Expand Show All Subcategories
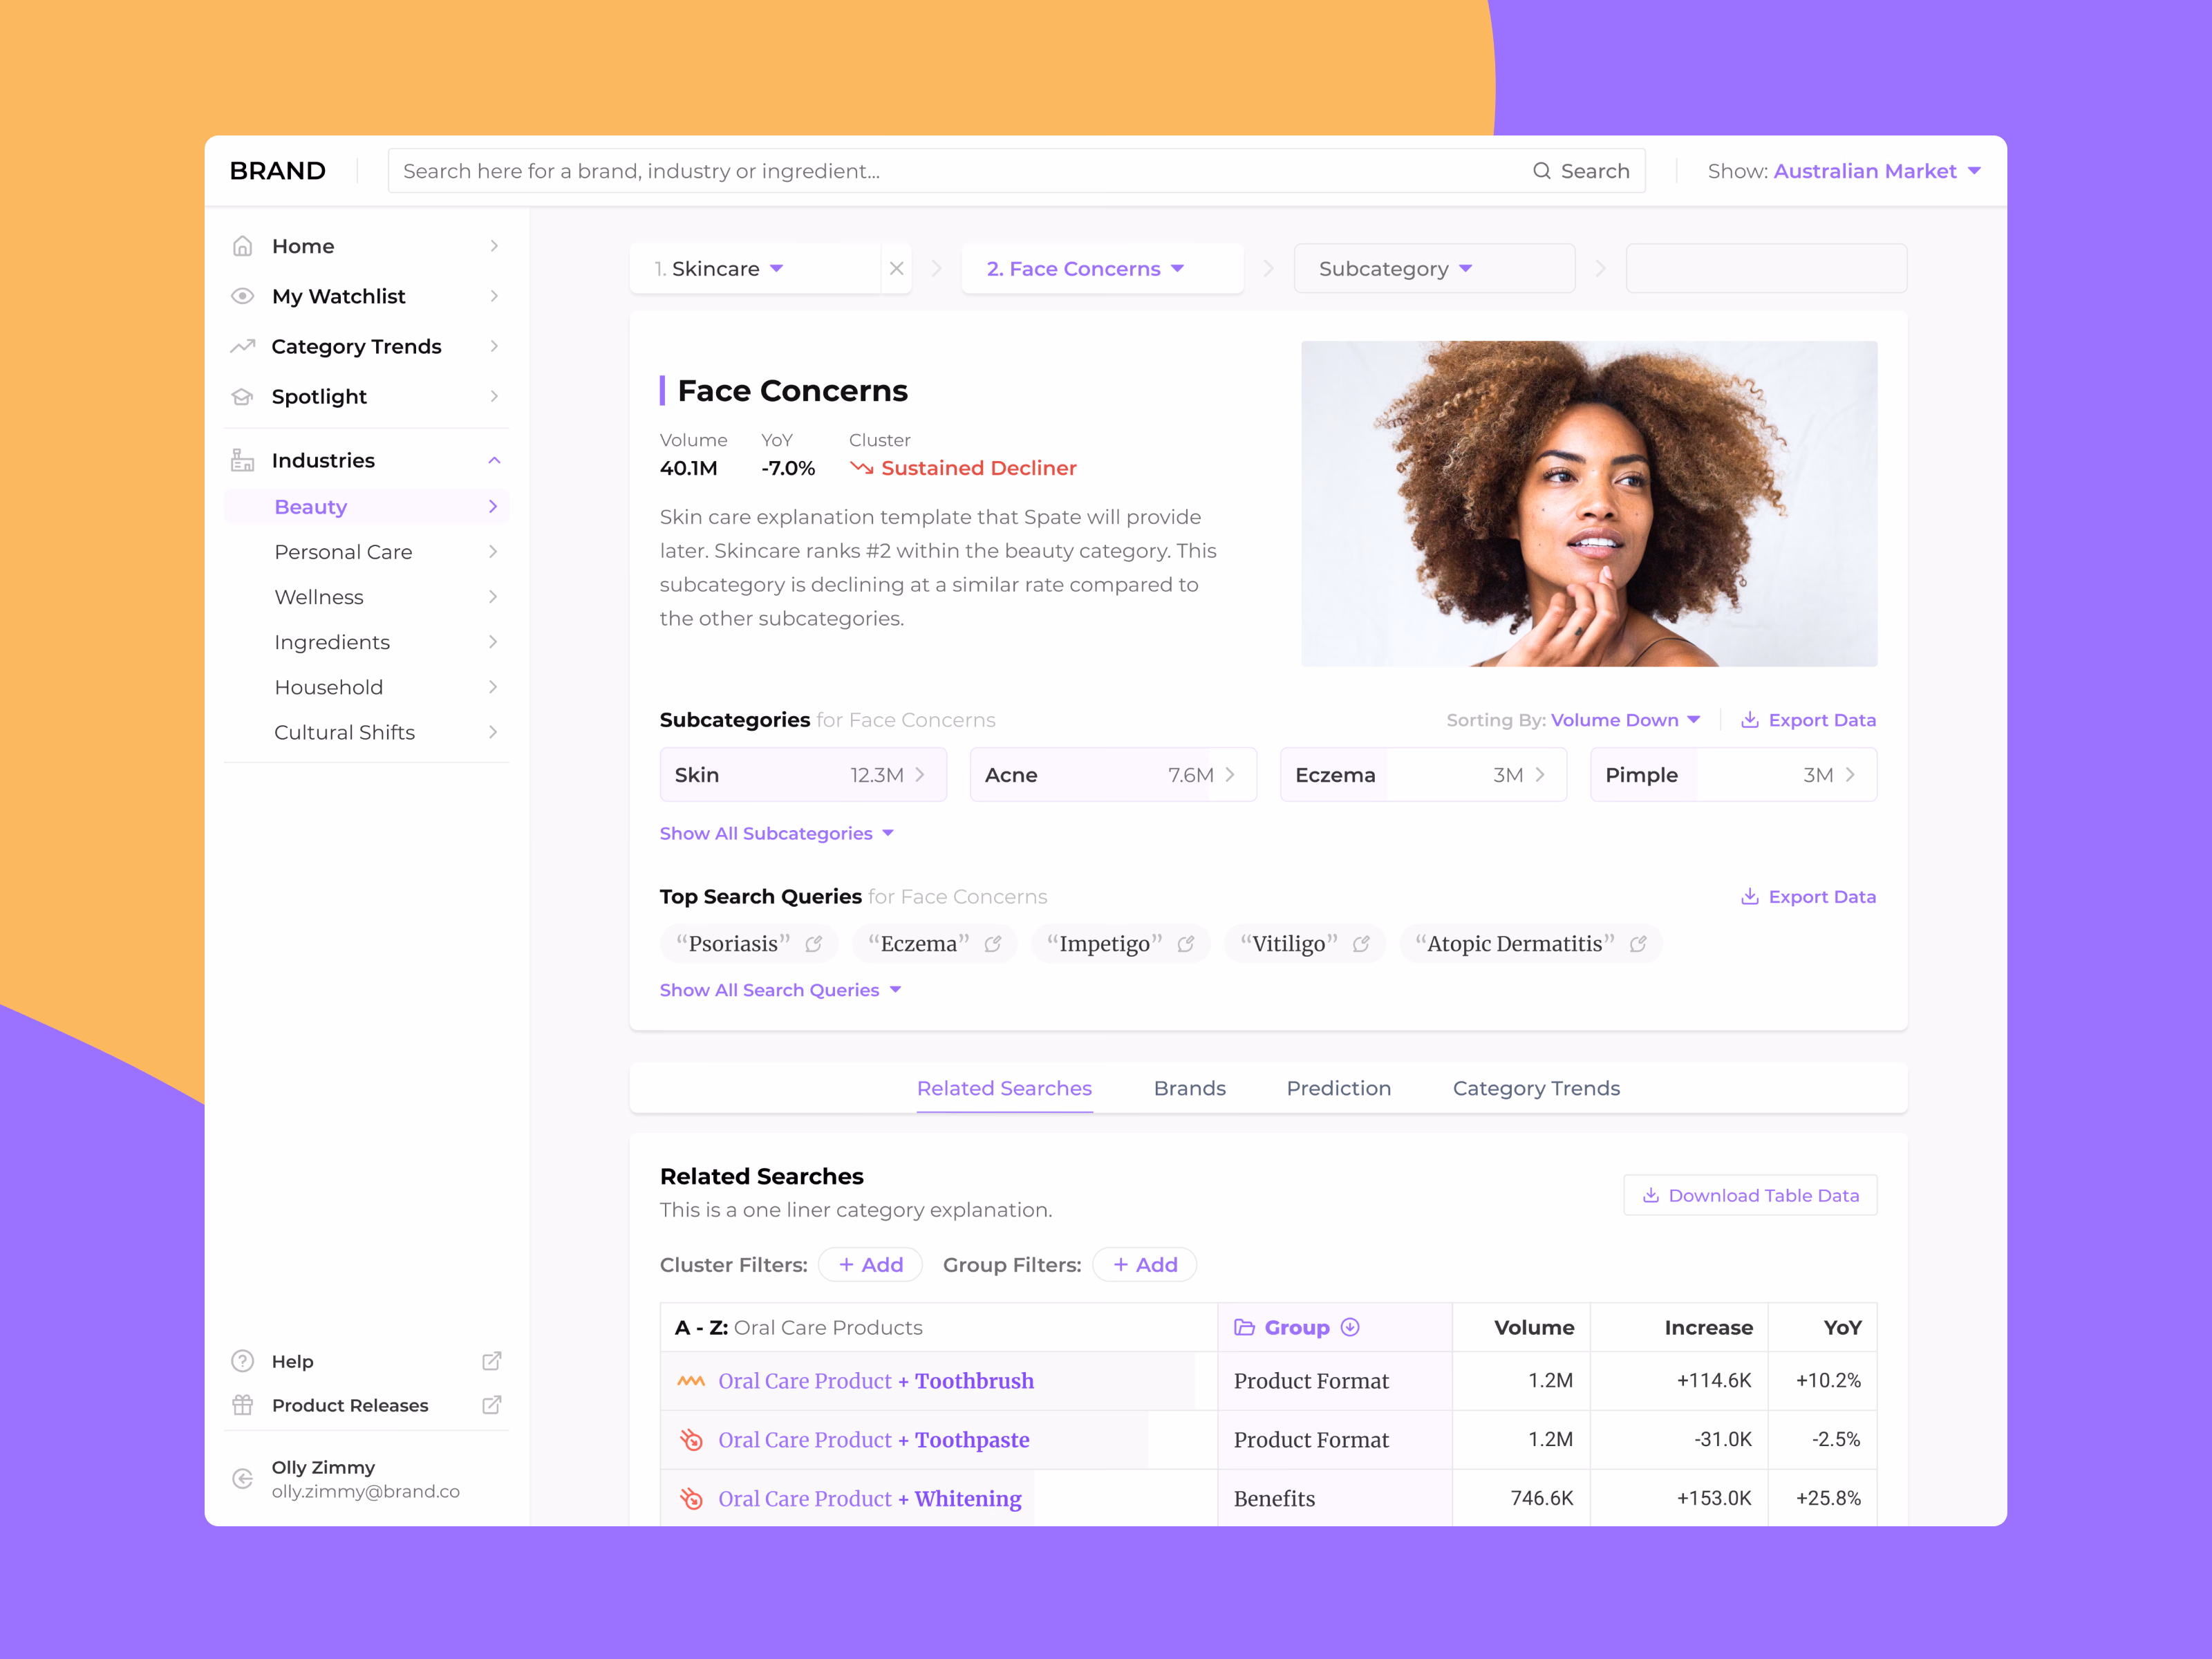2212x1659 pixels. pyautogui.click(x=776, y=833)
